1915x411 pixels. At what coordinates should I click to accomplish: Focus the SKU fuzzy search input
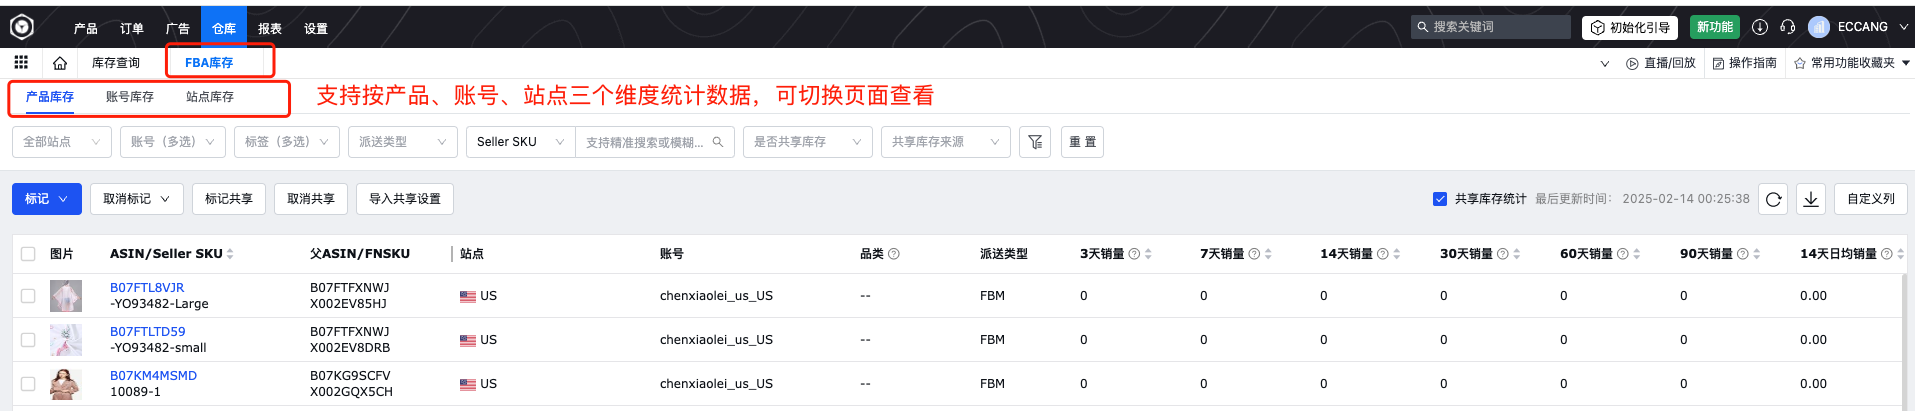click(x=655, y=142)
